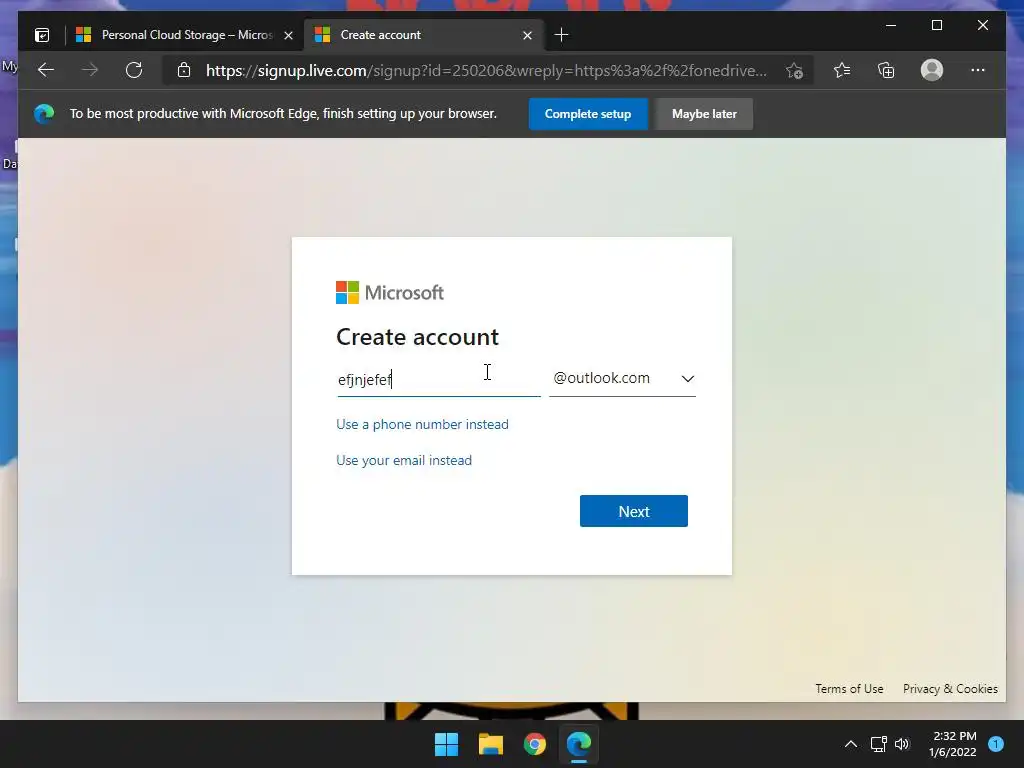Screen dimensions: 1024x768
Task: Minimize the Edge window
Action: coord(891,25)
